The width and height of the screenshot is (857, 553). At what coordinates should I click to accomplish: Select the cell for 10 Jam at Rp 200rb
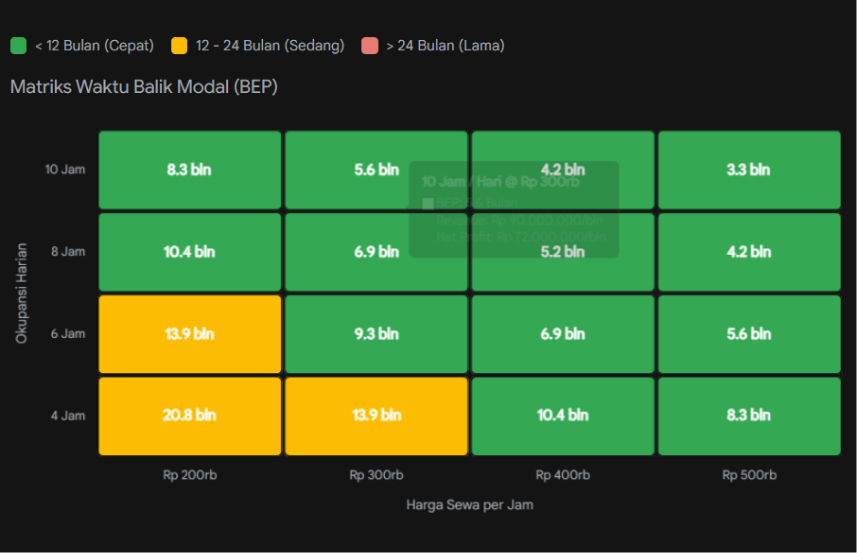(x=190, y=170)
